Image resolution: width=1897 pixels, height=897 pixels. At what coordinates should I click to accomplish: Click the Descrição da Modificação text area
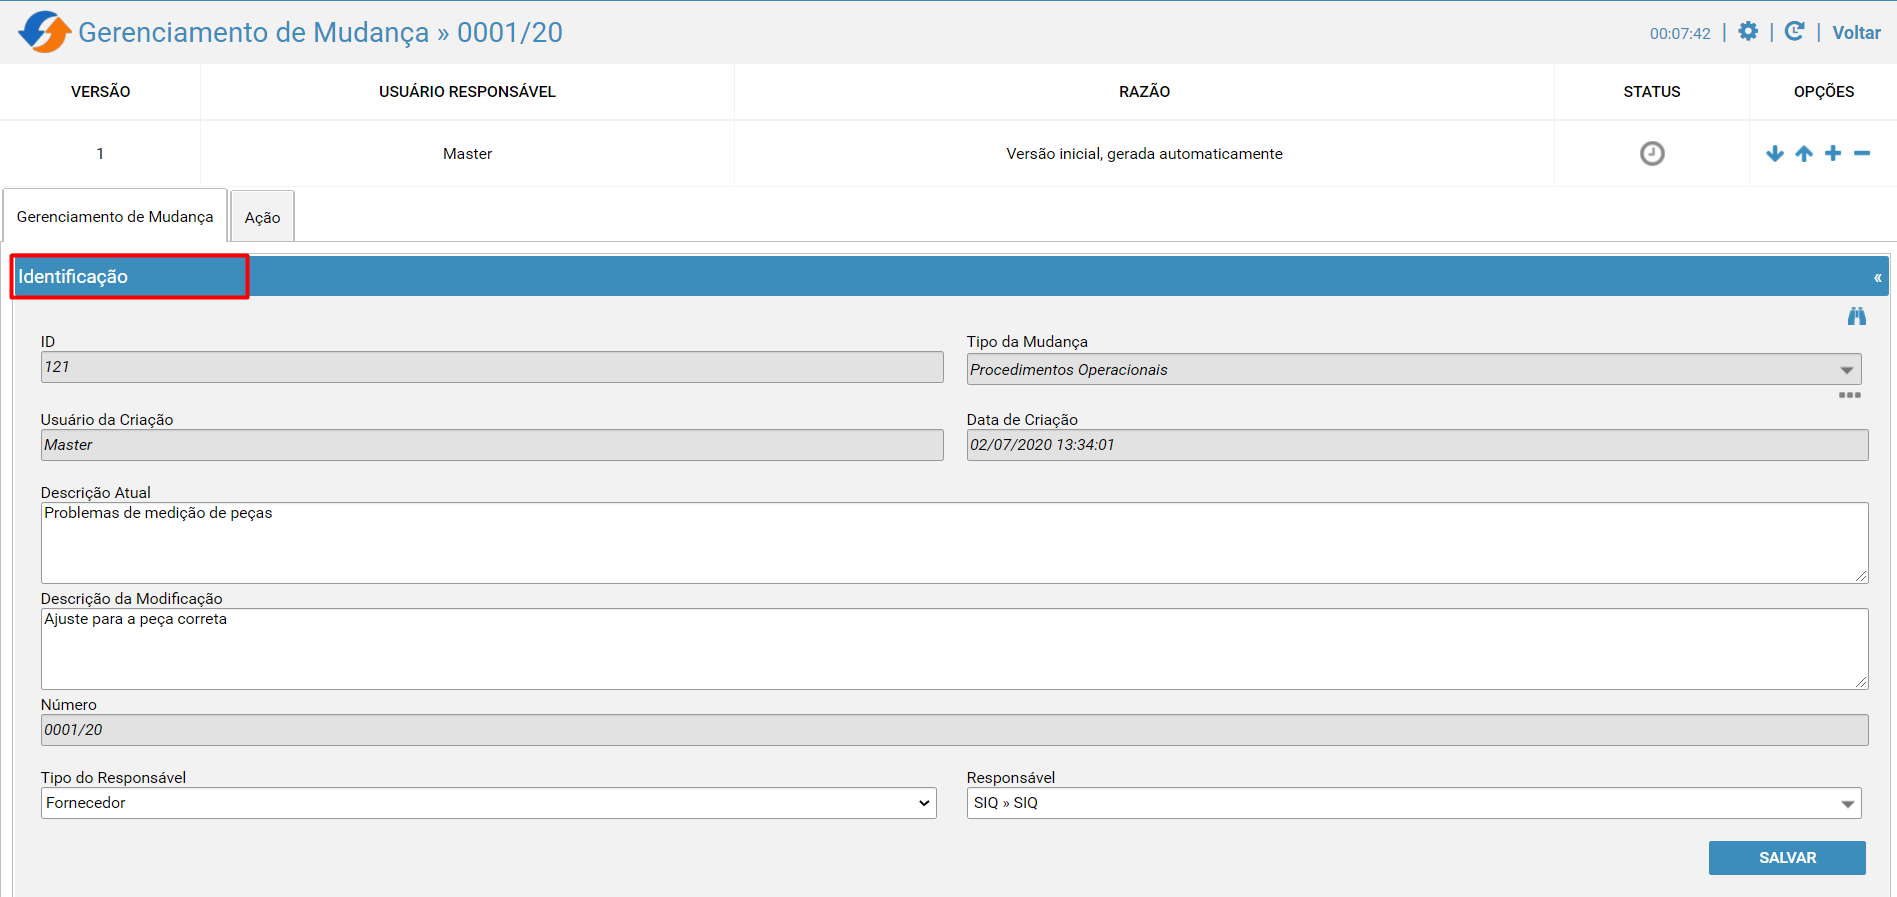click(x=954, y=649)
